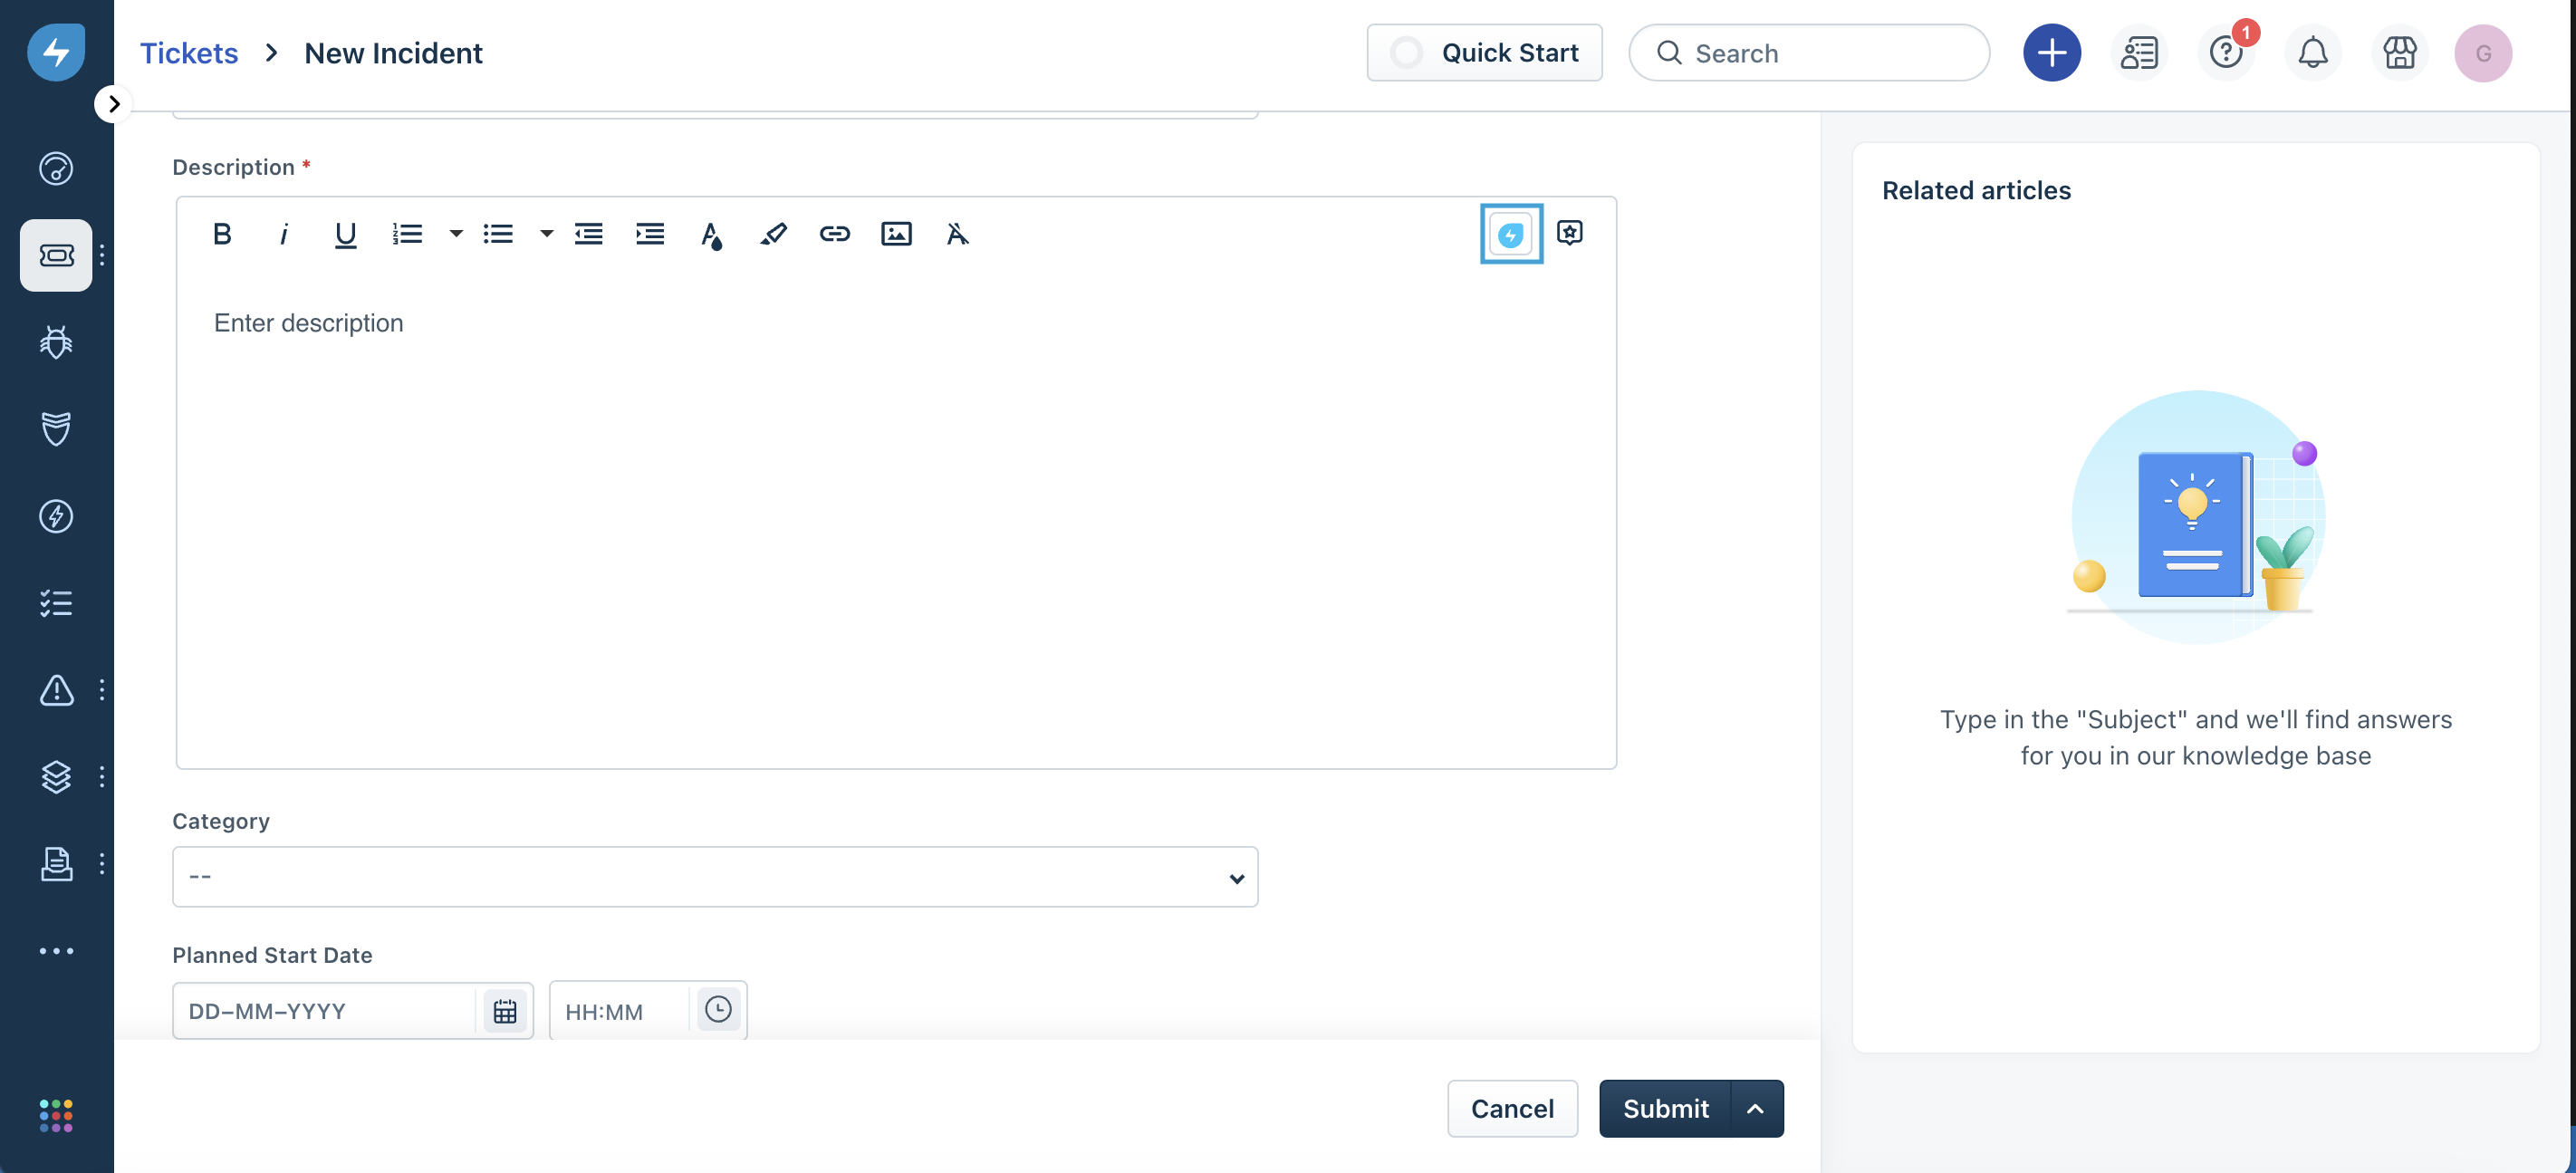2576x1173 pixels.
Task: Click the notifications bell icon
Action: [x=2313, y=53]
